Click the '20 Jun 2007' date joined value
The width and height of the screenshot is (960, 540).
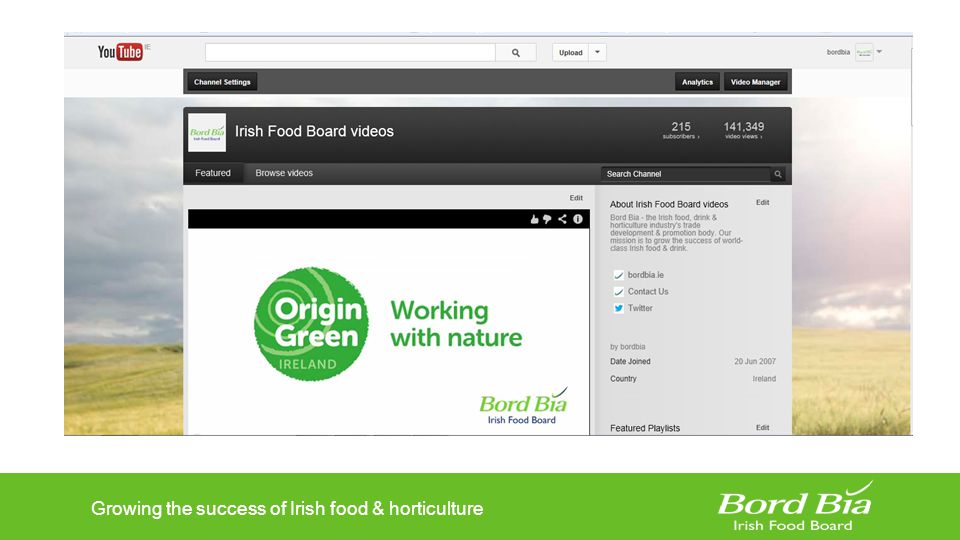click(755, 362)
